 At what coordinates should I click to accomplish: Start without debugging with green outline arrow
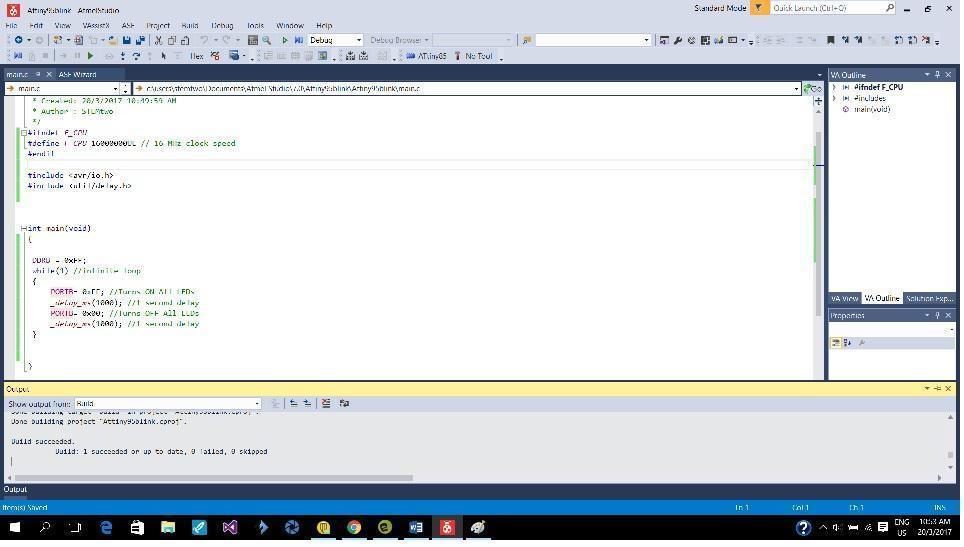[x=285, y=40]
